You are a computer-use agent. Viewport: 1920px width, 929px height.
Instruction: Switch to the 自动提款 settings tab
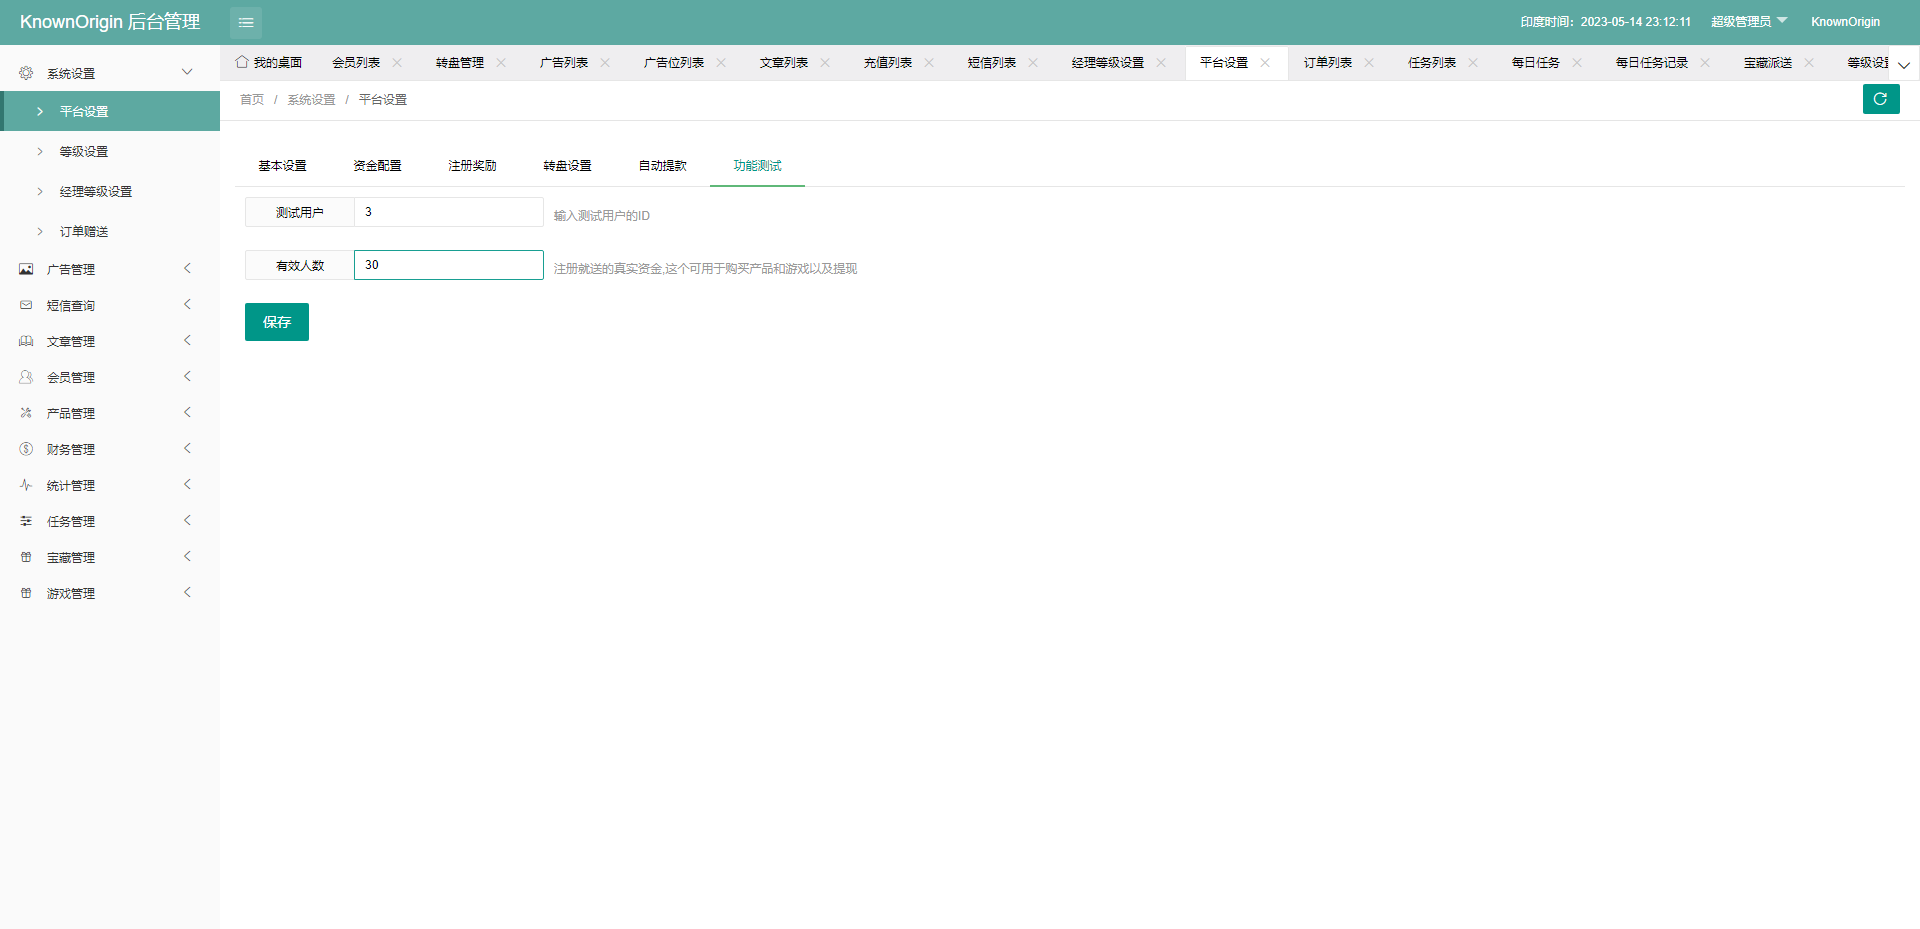tap(662, 166)
